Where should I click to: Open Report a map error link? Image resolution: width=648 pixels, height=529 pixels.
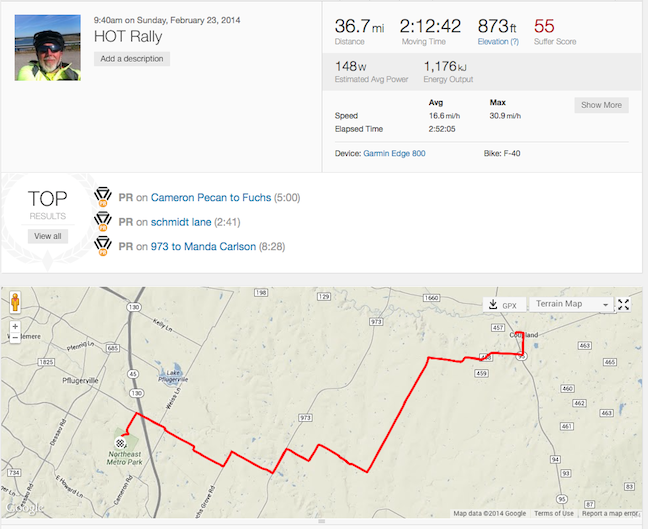pos(610,513)
